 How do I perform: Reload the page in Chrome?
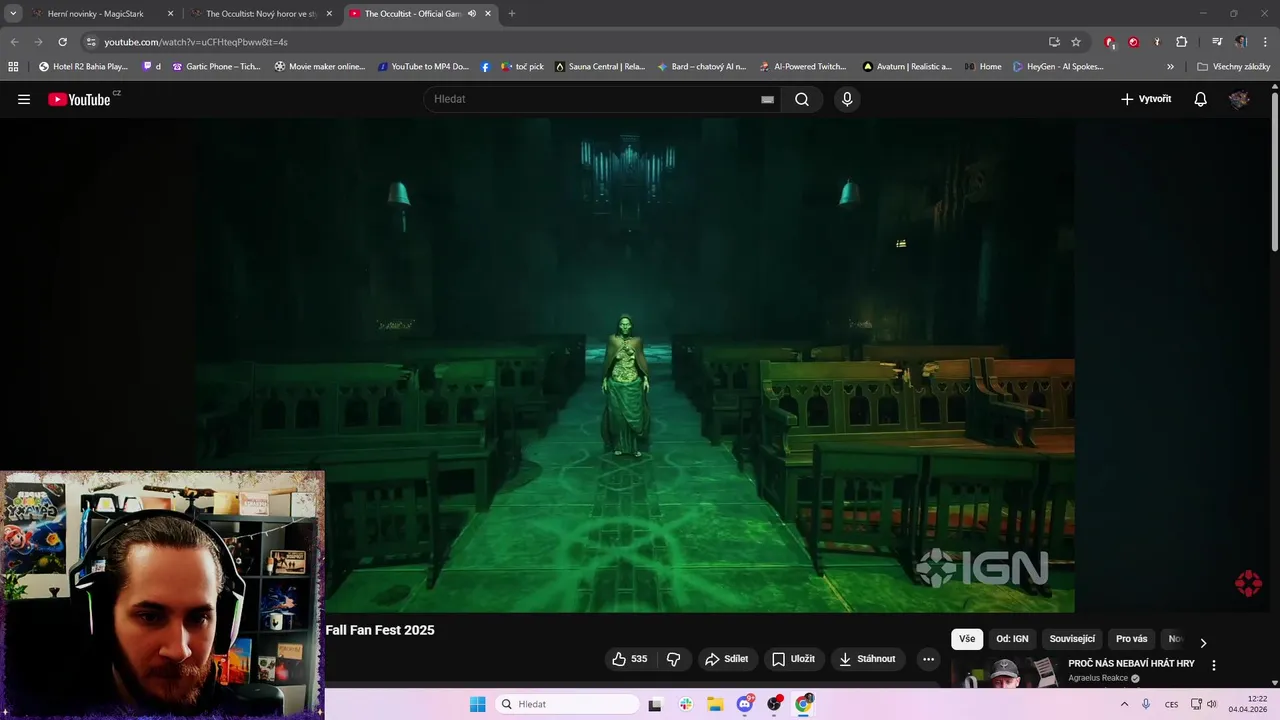[62, 42]
